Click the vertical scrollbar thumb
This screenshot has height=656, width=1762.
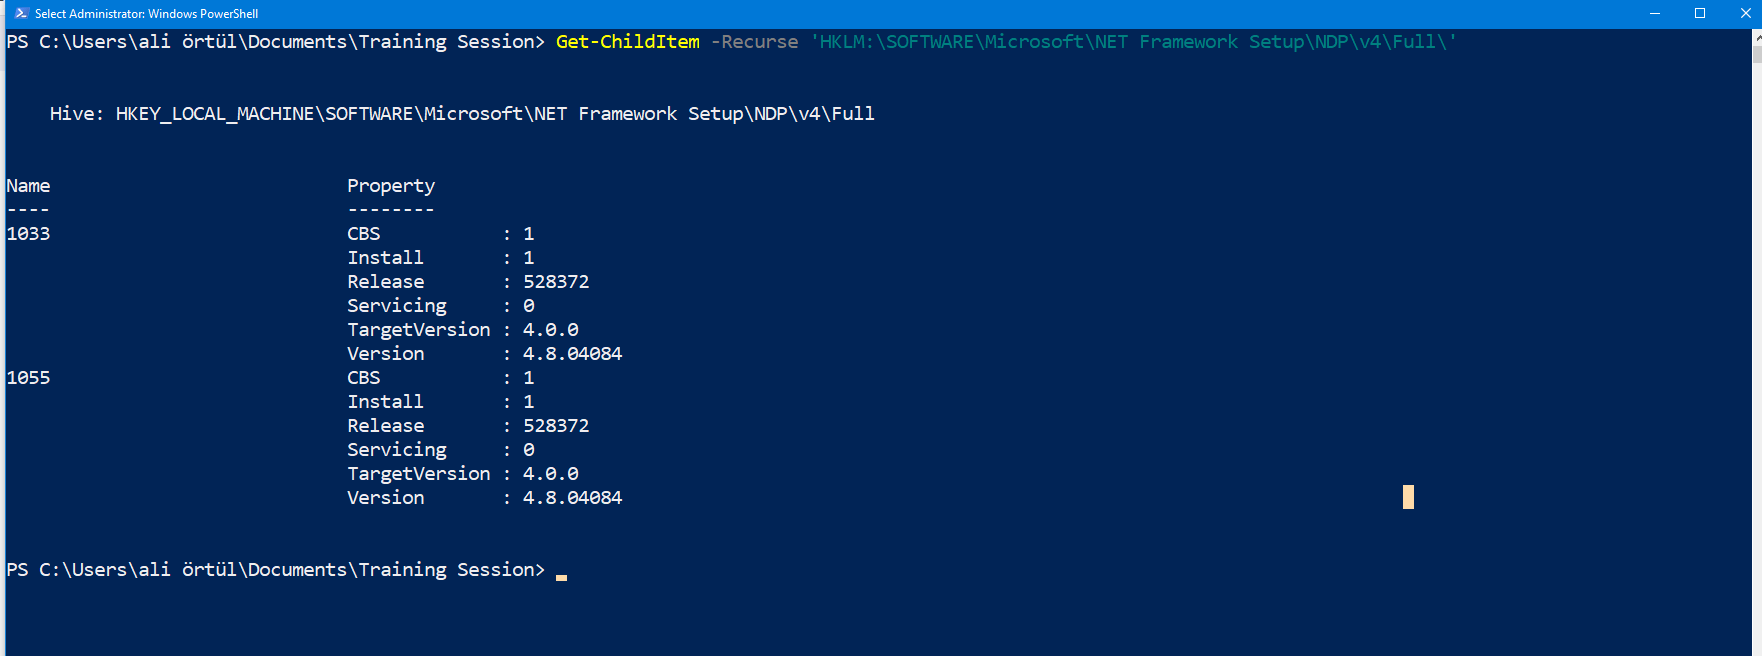(1757, 53)
